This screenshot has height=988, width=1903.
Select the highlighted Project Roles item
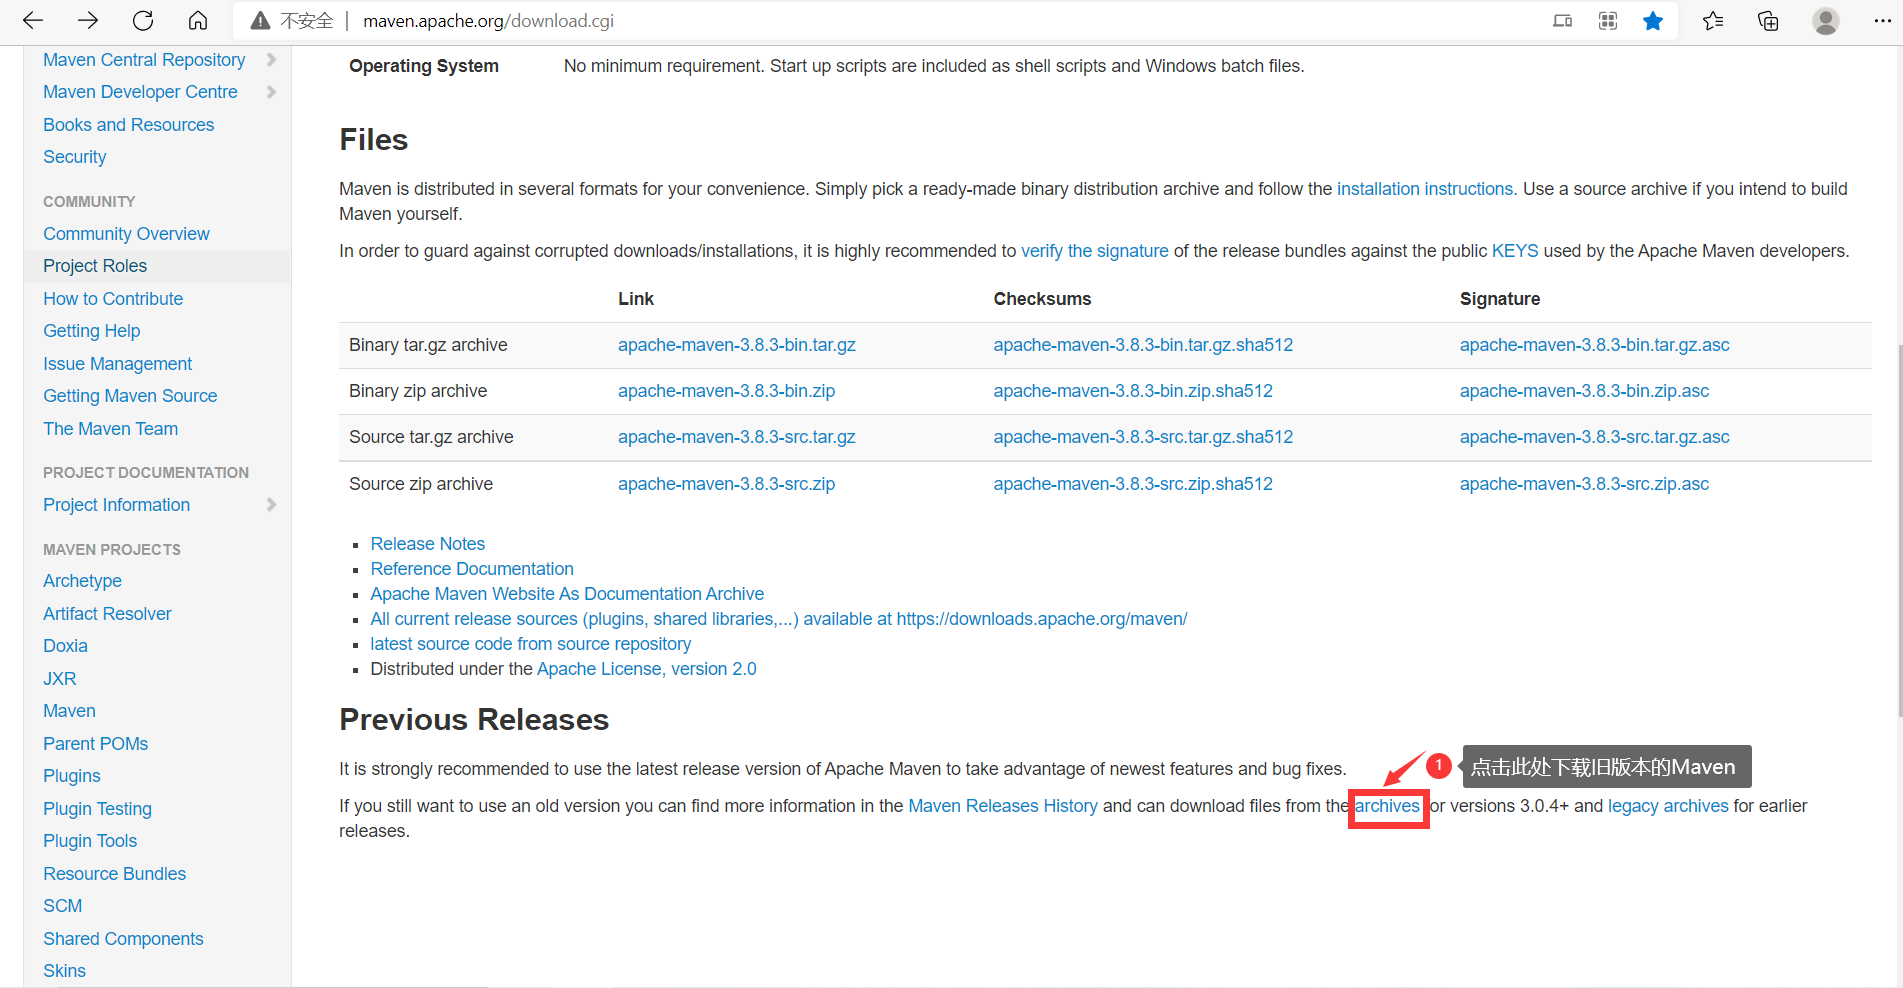[95, 266]
